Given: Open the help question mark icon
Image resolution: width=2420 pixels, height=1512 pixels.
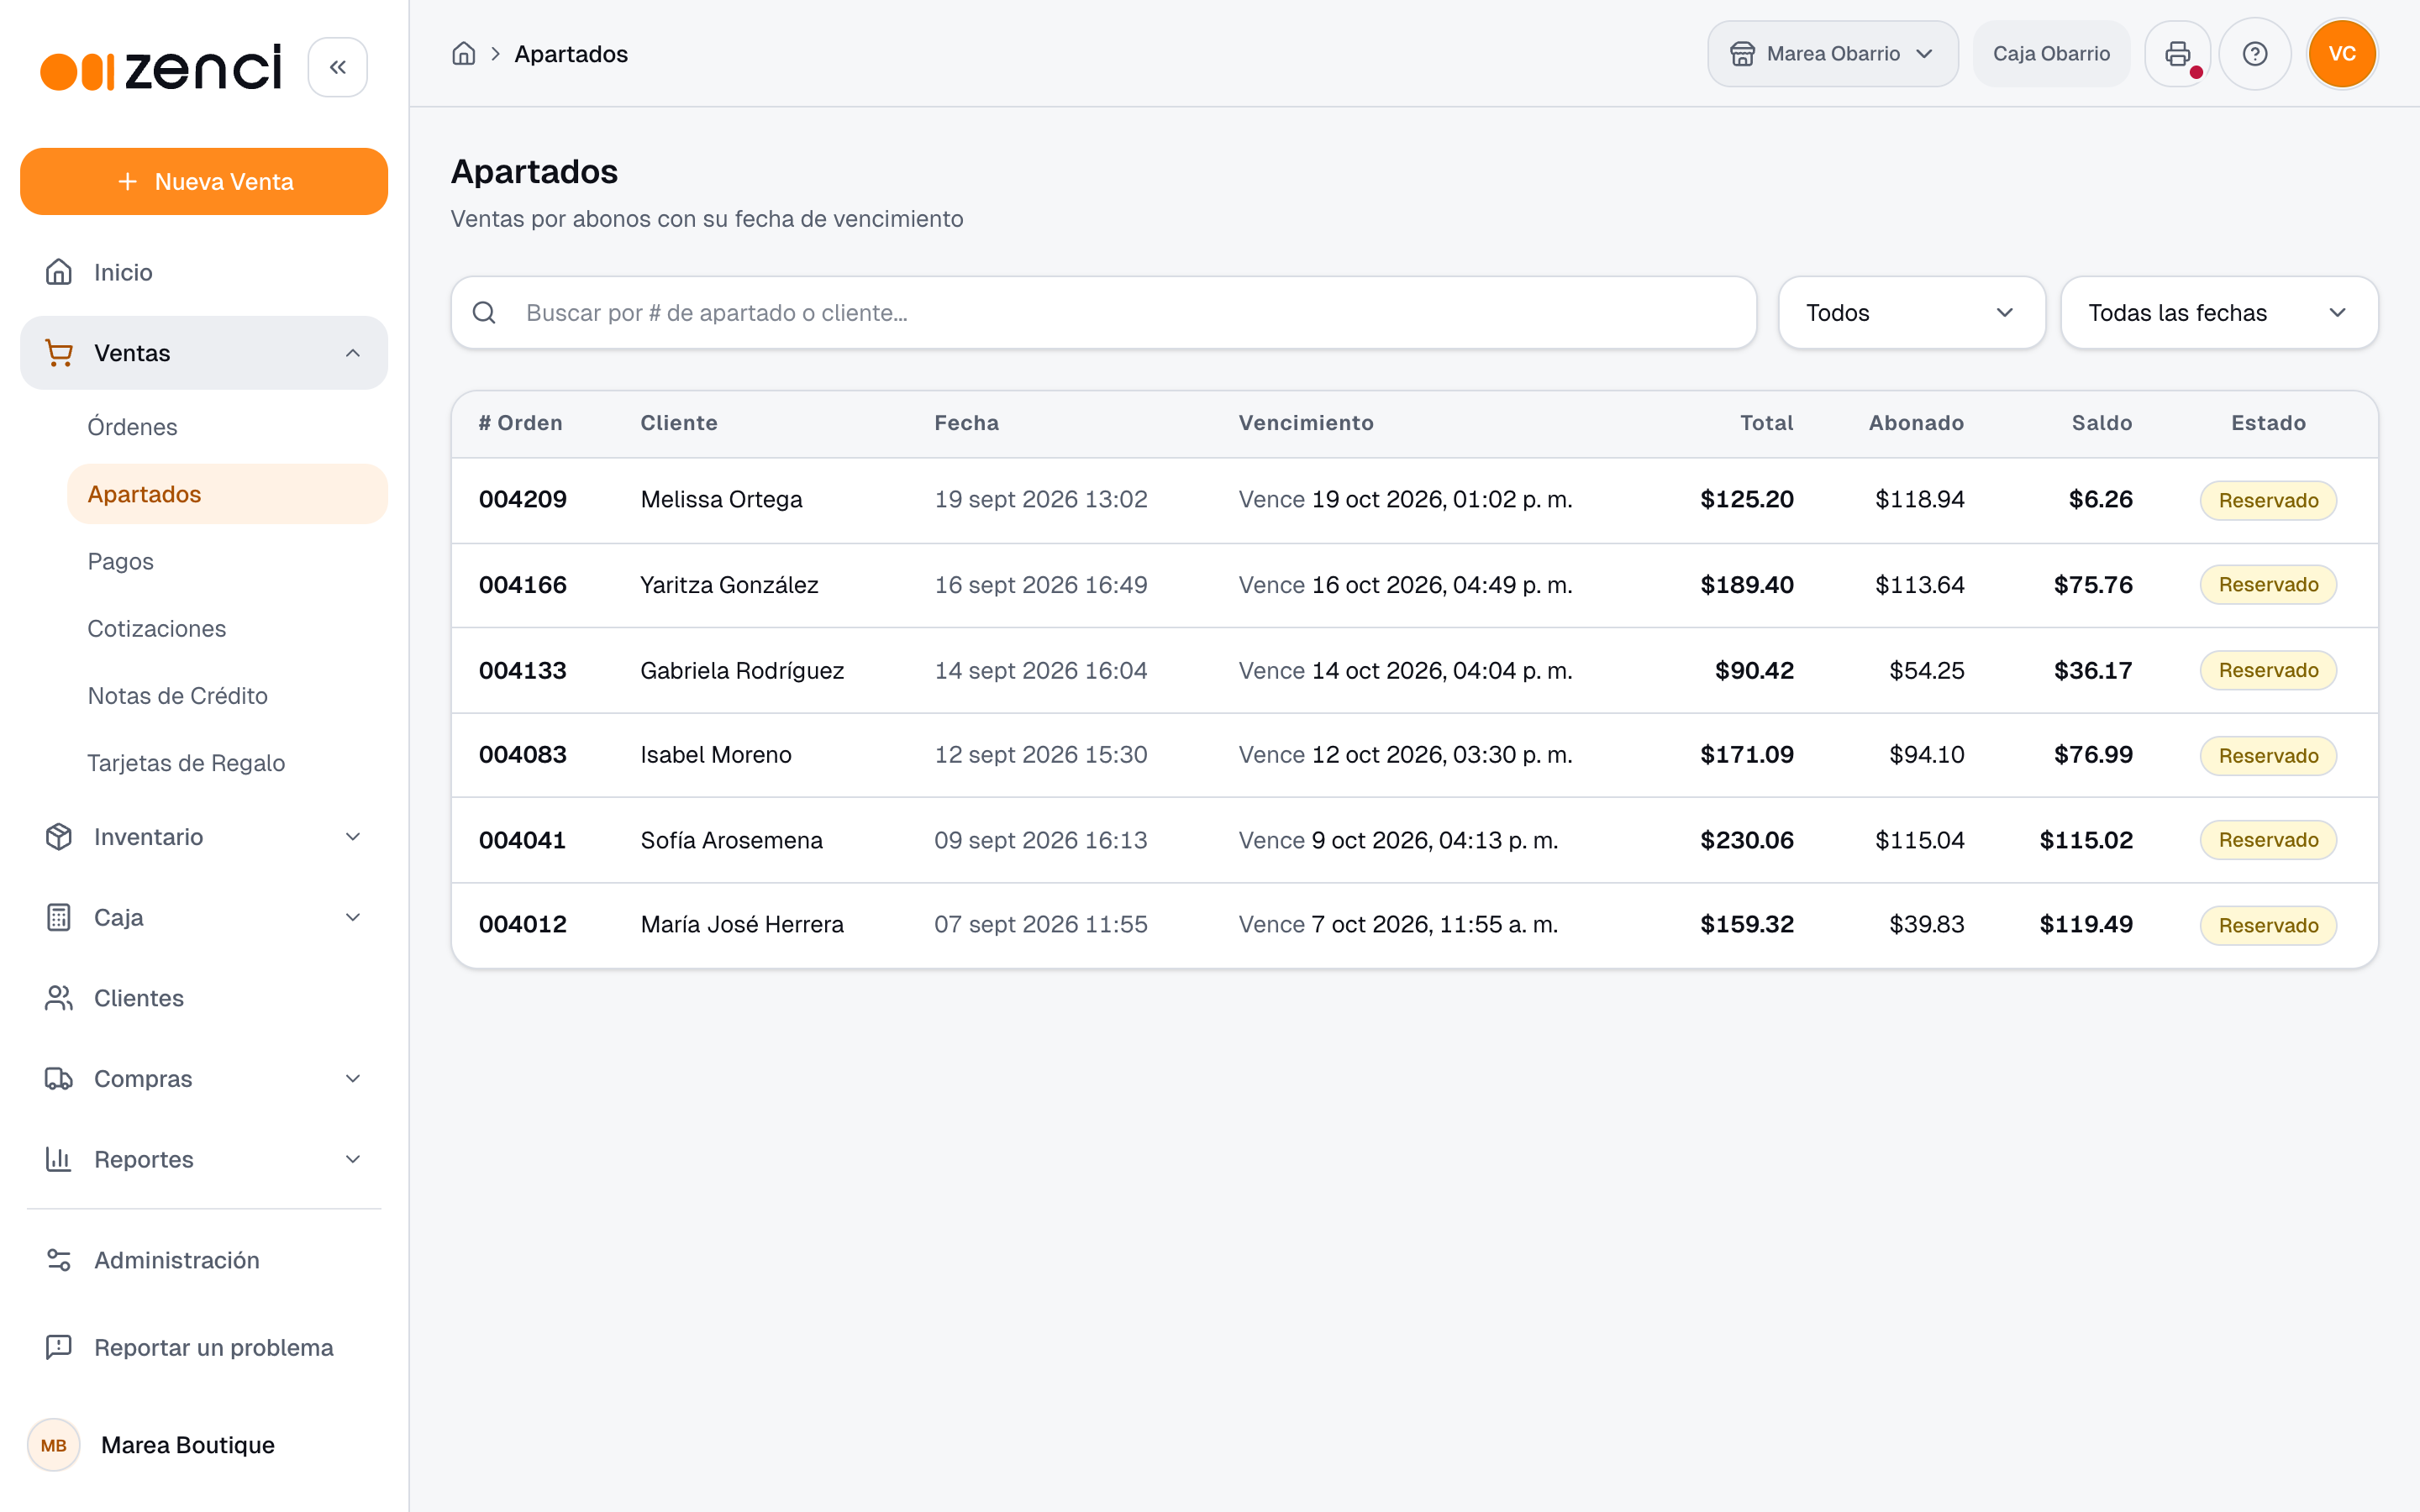Looking at the screenshot, I should point(2254,54).
